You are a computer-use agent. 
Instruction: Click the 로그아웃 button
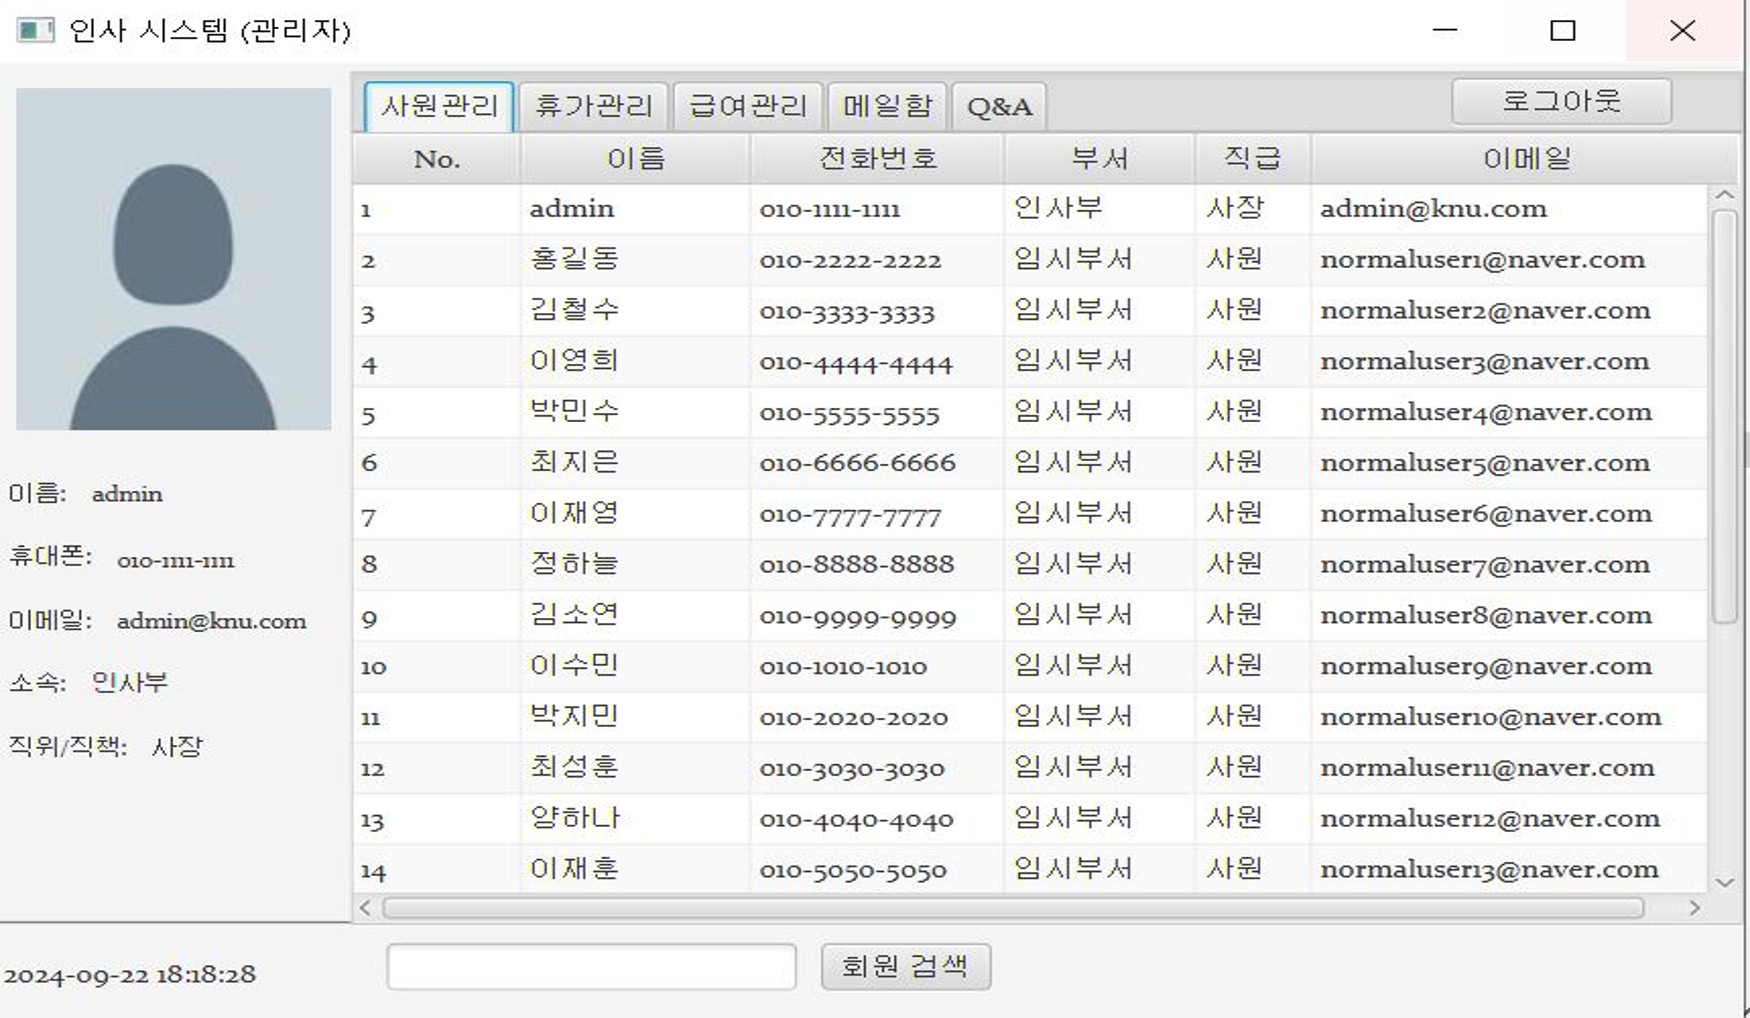(x=1560, y=101)
